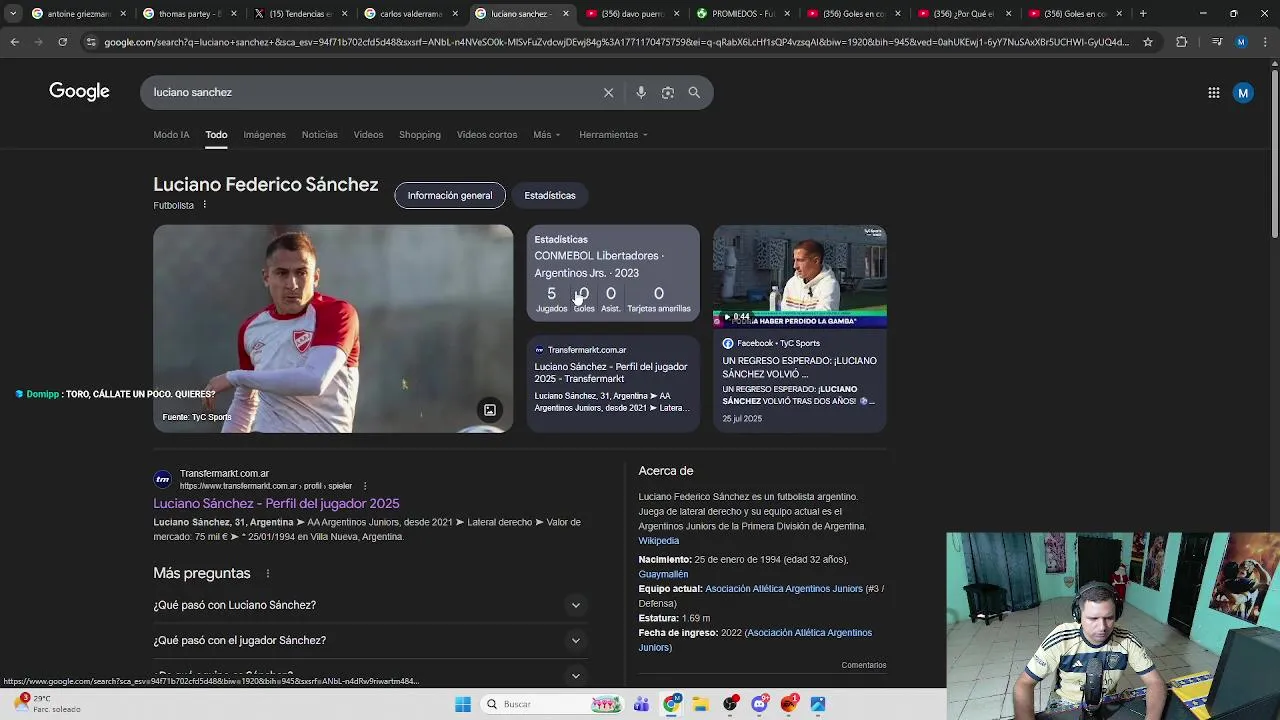
Task: Open the more options dots next to Futbolista
Action: (x=204, y=205)
